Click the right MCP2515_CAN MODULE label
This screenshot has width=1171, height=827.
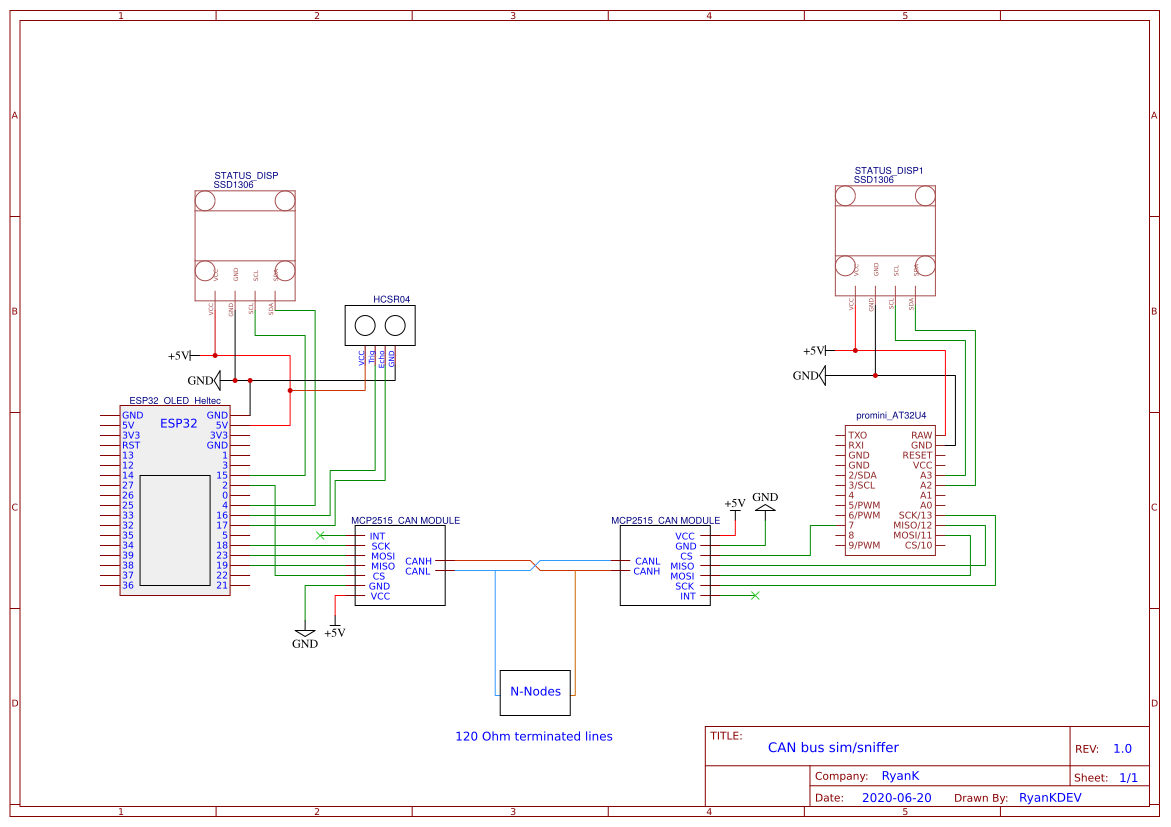point(665,521)
